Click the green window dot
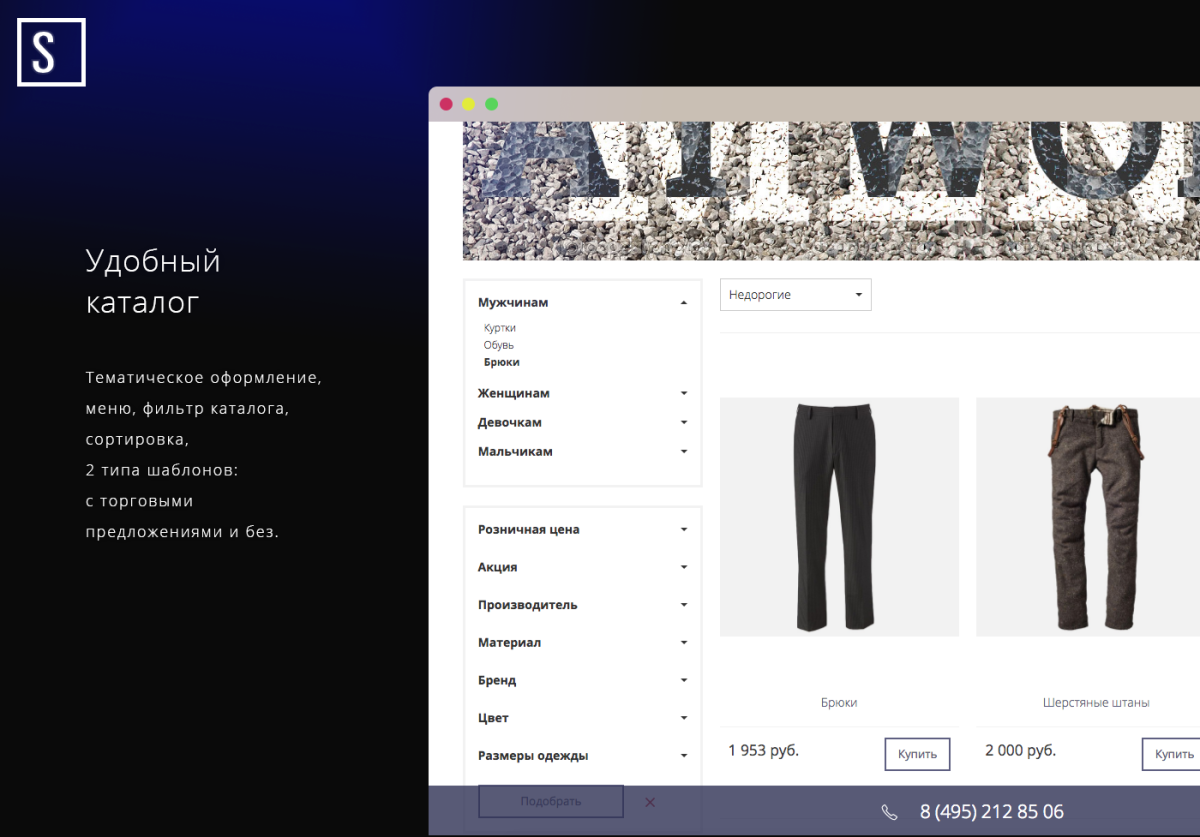 [492, 104]
